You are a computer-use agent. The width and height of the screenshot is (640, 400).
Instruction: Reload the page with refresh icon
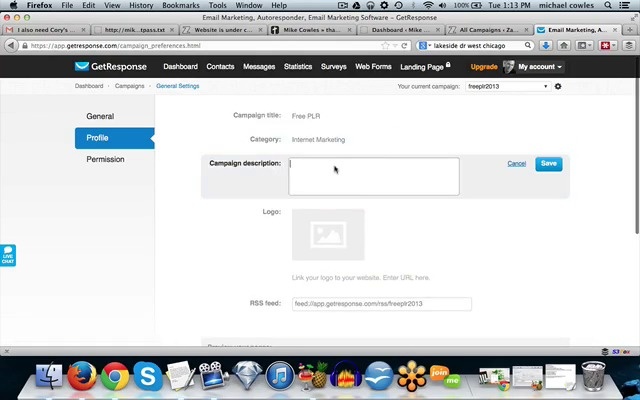[x=404, y=46]
